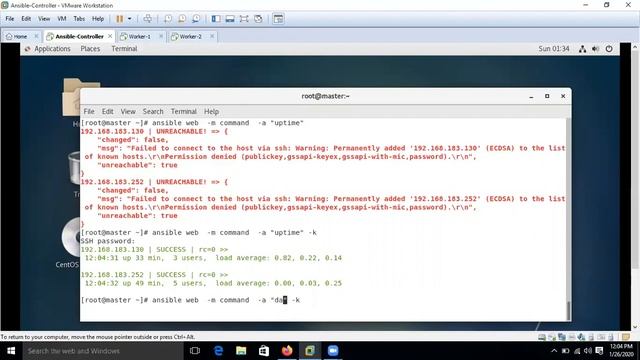Open VMware View menu

(44, 19)
